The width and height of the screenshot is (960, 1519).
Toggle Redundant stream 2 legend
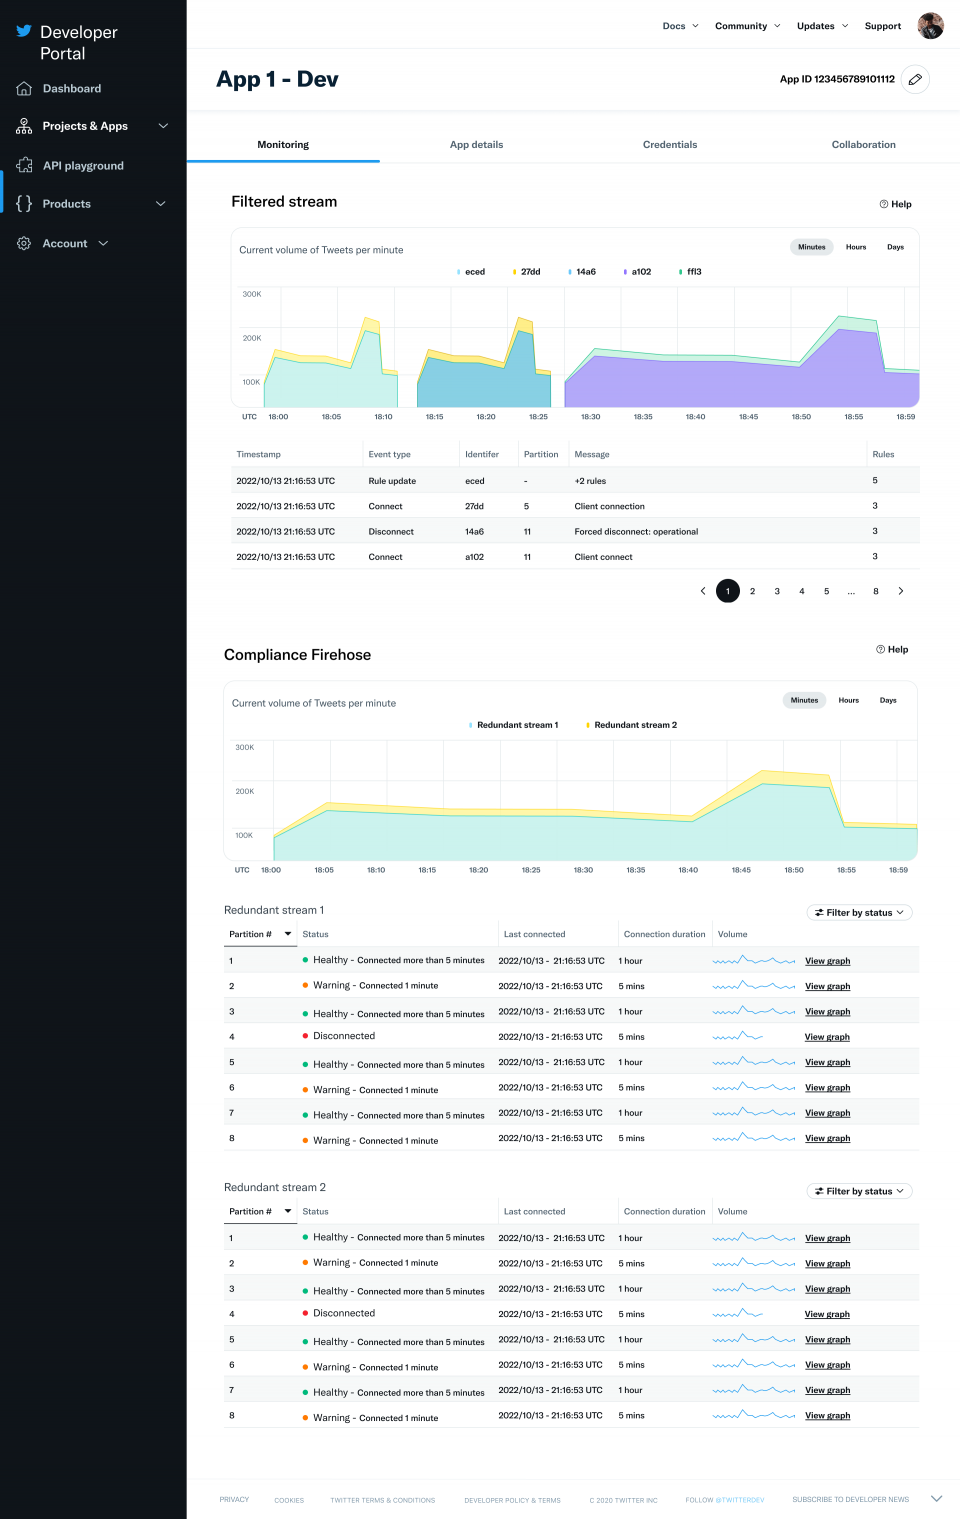click(632, 725)
